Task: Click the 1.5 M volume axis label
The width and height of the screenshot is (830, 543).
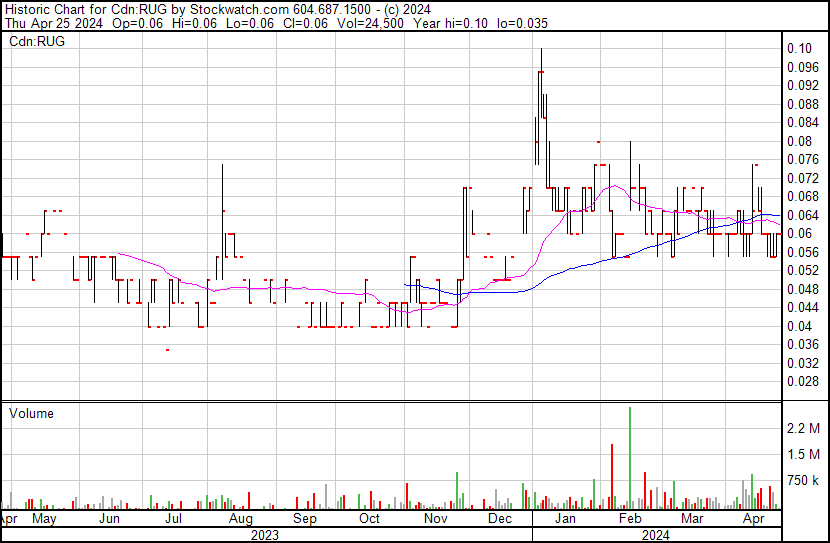Action: [803, 454]
